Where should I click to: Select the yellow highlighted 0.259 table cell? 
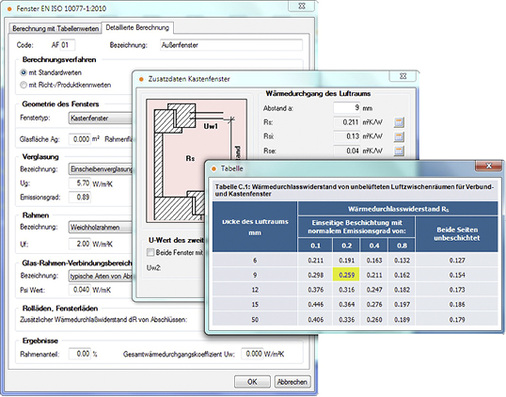[x=346, y=275]
